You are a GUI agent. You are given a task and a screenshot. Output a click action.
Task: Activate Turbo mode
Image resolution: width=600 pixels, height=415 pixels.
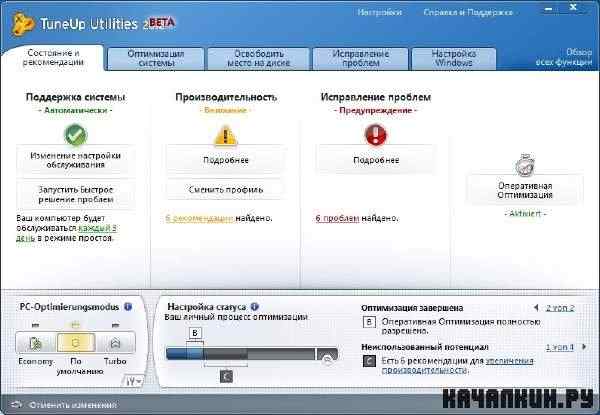[115, 343]
